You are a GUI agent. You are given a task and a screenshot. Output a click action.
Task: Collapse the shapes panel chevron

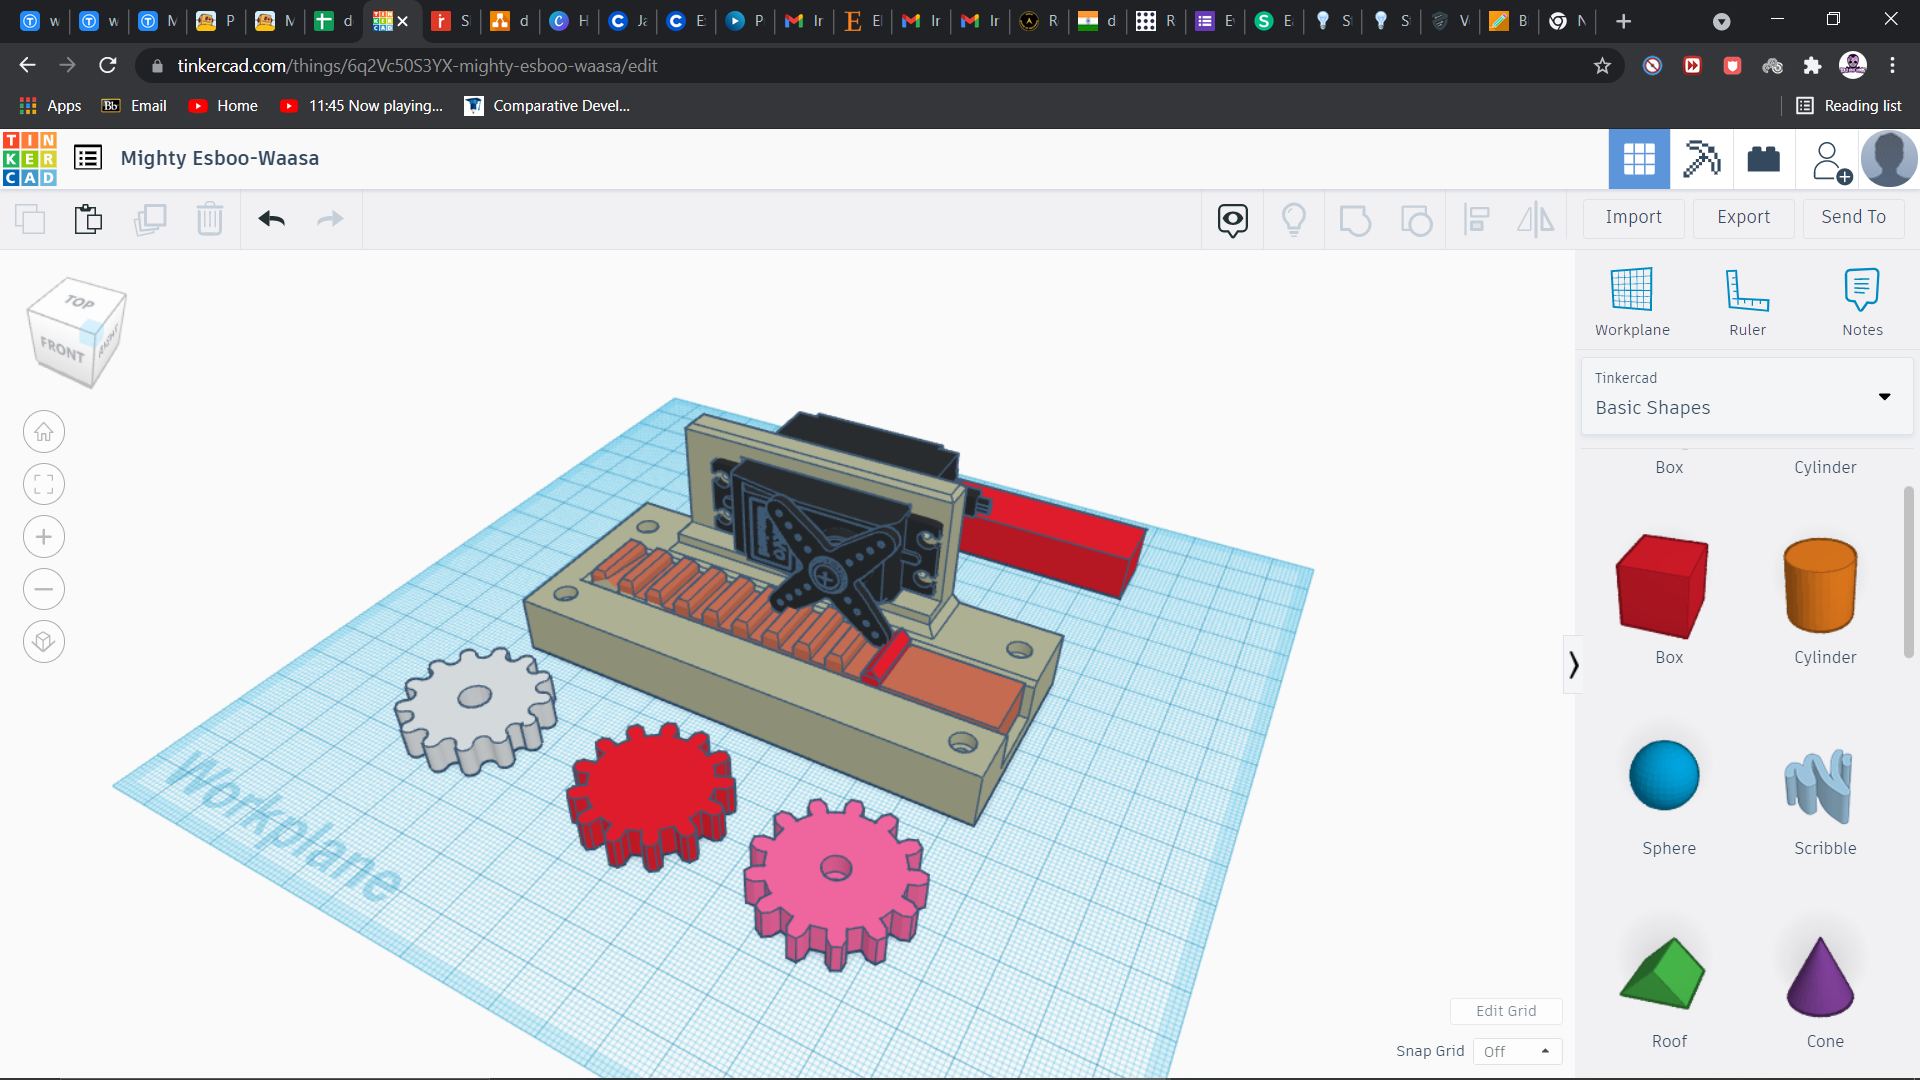click(1573, 665)
